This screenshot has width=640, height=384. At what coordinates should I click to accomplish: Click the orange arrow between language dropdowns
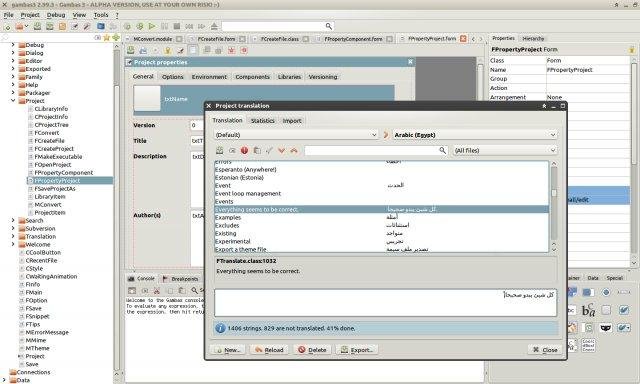pos(385,135)
